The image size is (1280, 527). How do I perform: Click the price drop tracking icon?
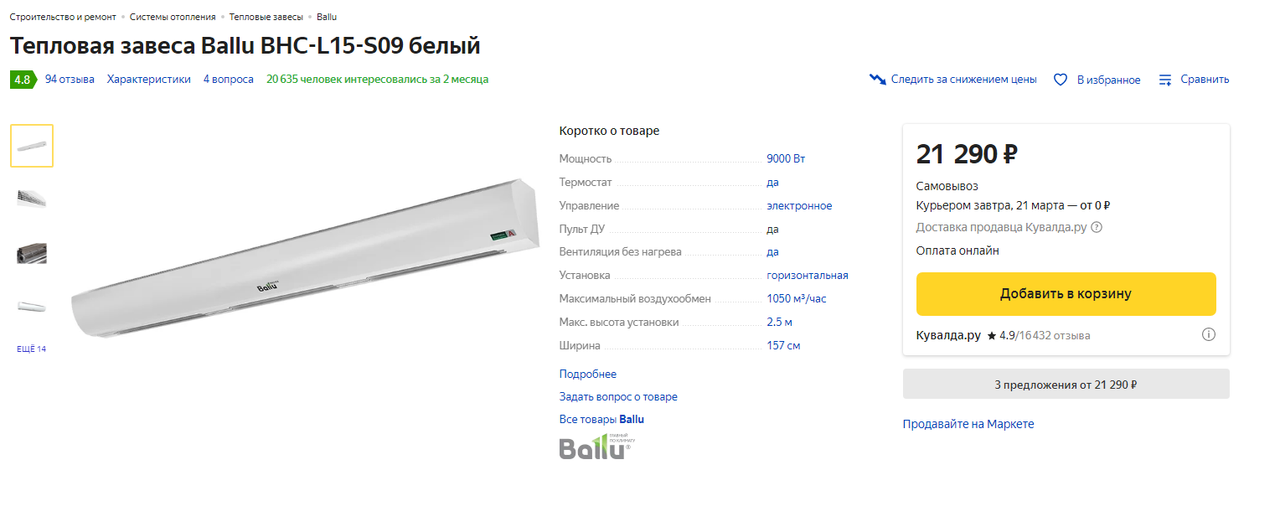(x=877, y=79)
